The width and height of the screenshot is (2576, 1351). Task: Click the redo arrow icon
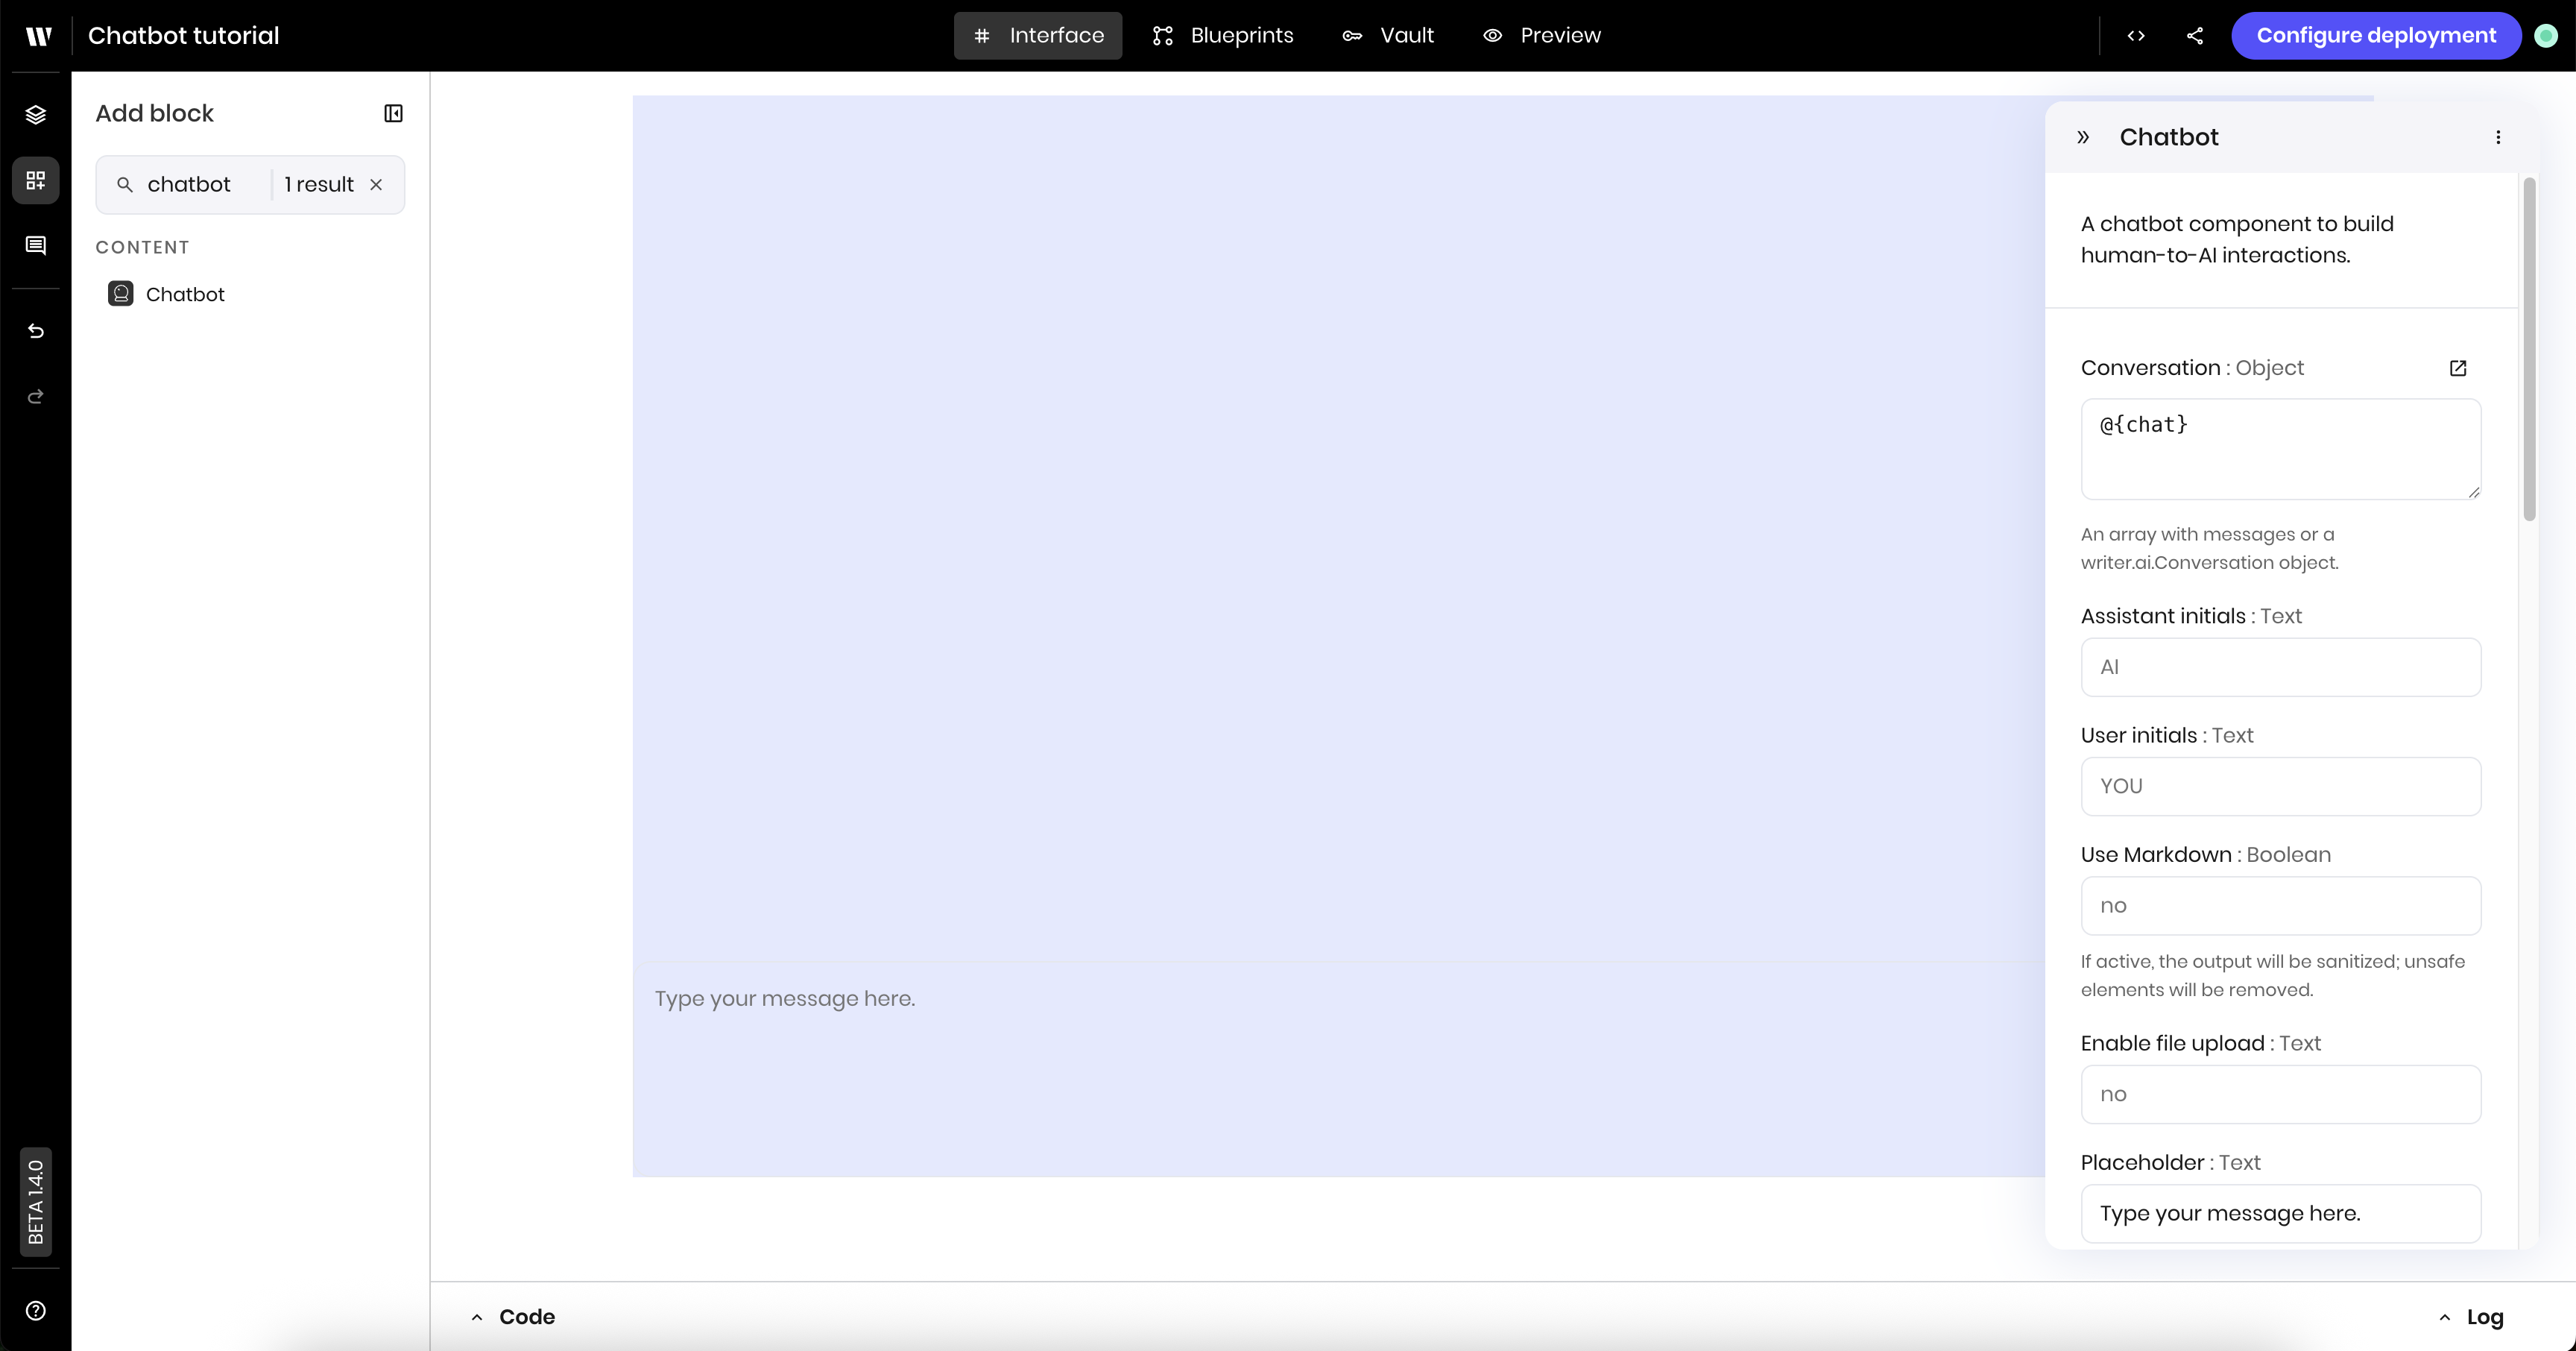click(36, 397)
